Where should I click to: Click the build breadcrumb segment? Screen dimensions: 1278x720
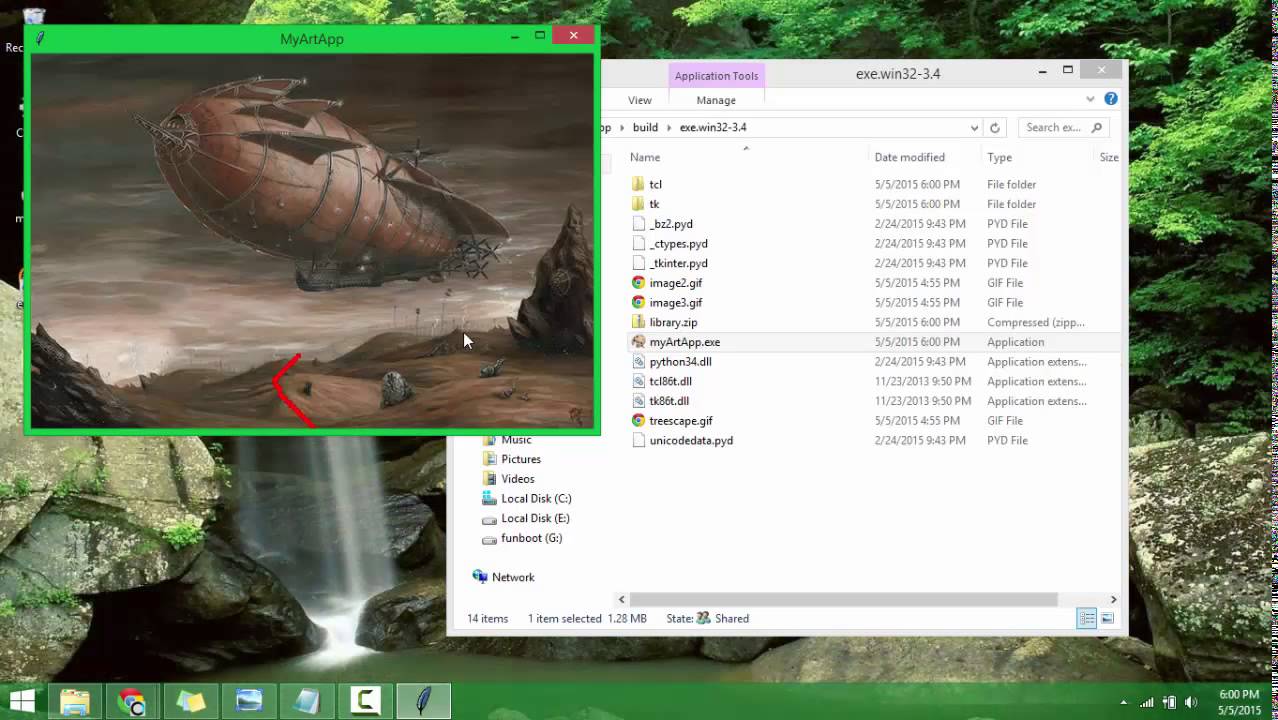645,127
